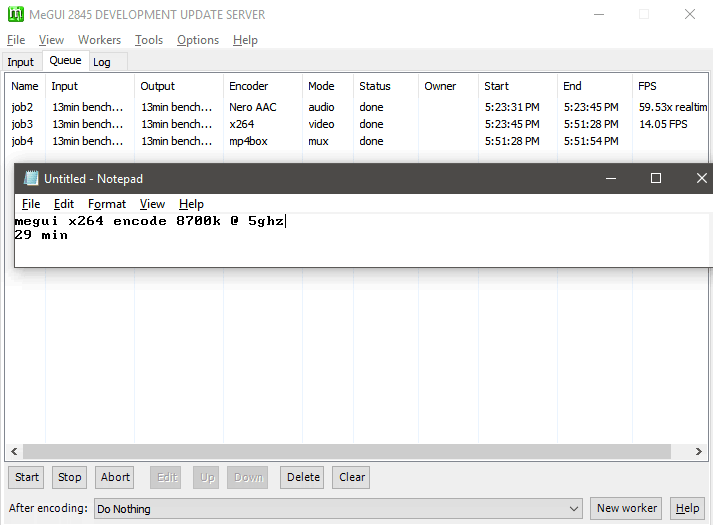Open the MeGUI File menu
The height and width of the screenshot is (525, 713).
pyautogui.click(x=16, y=40)
